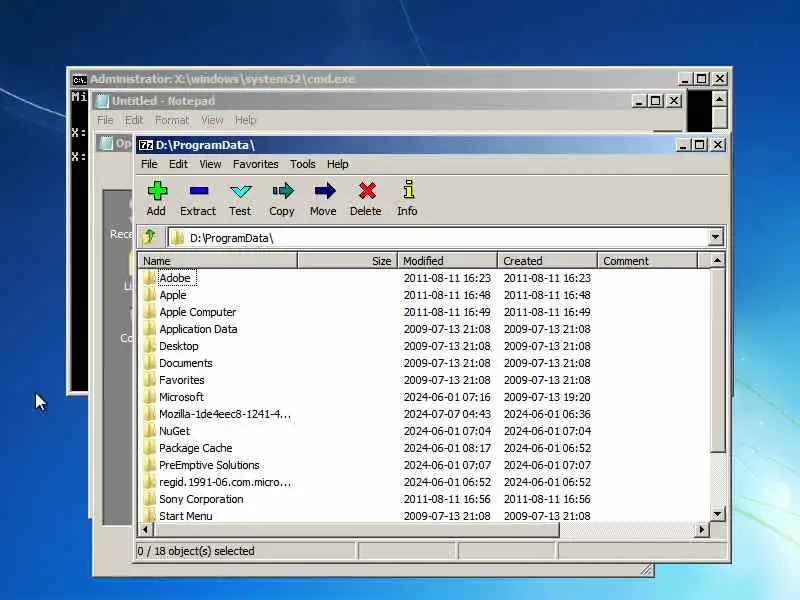Viewport: 800px width, 600px height.
Task: Select the Apple Computer folder icon
Action: coord(149,312)
